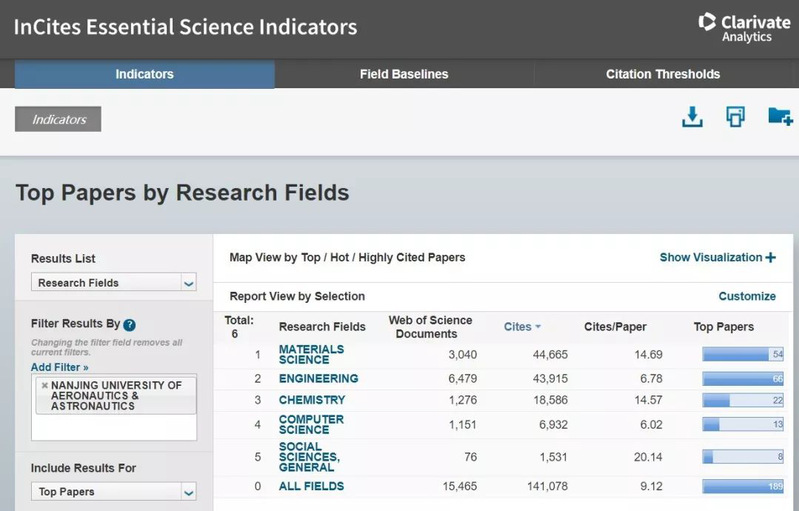Click the Filter Results By help icon
The height and width of the screenshot is (511, 799).
129,325
